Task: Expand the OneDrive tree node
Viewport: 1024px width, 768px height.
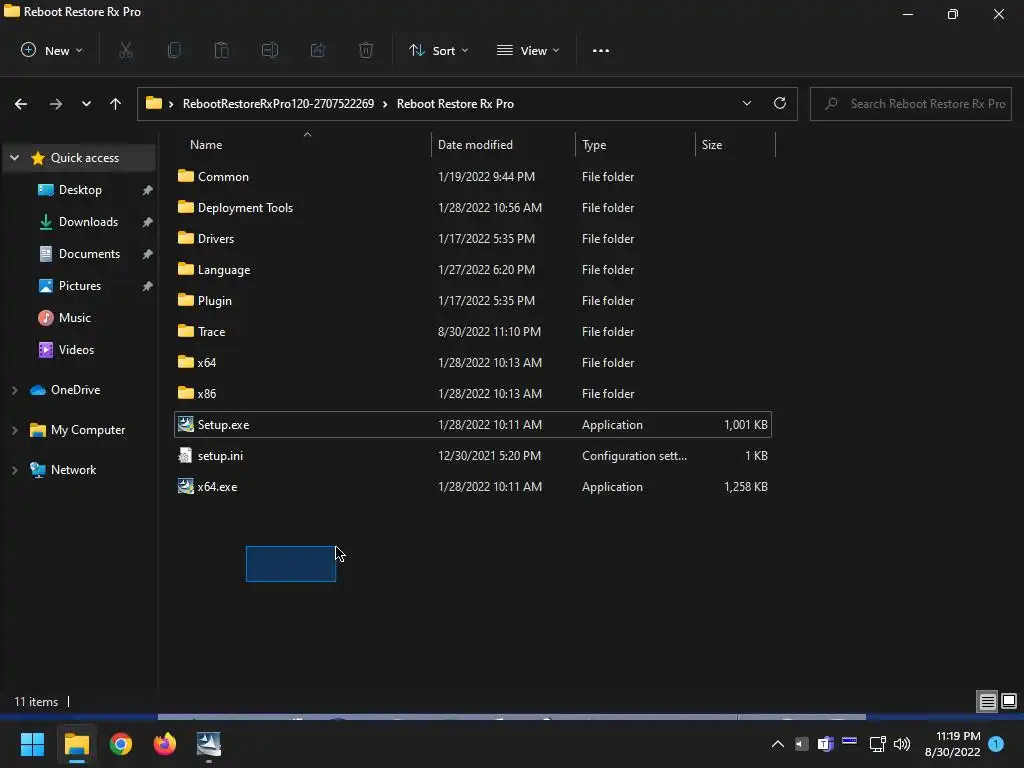Action: tap(14, 390)
